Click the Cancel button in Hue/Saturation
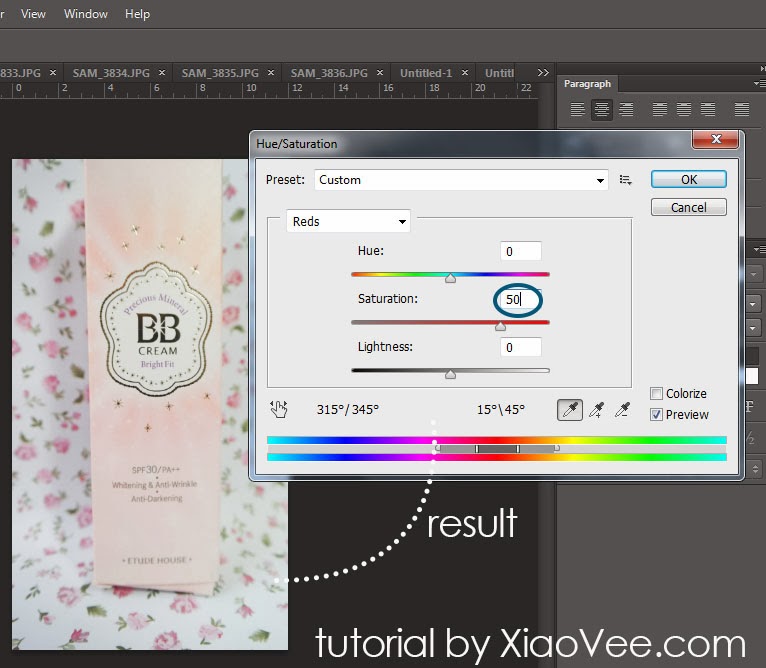The image size is (766, 668). click(688, 207)
